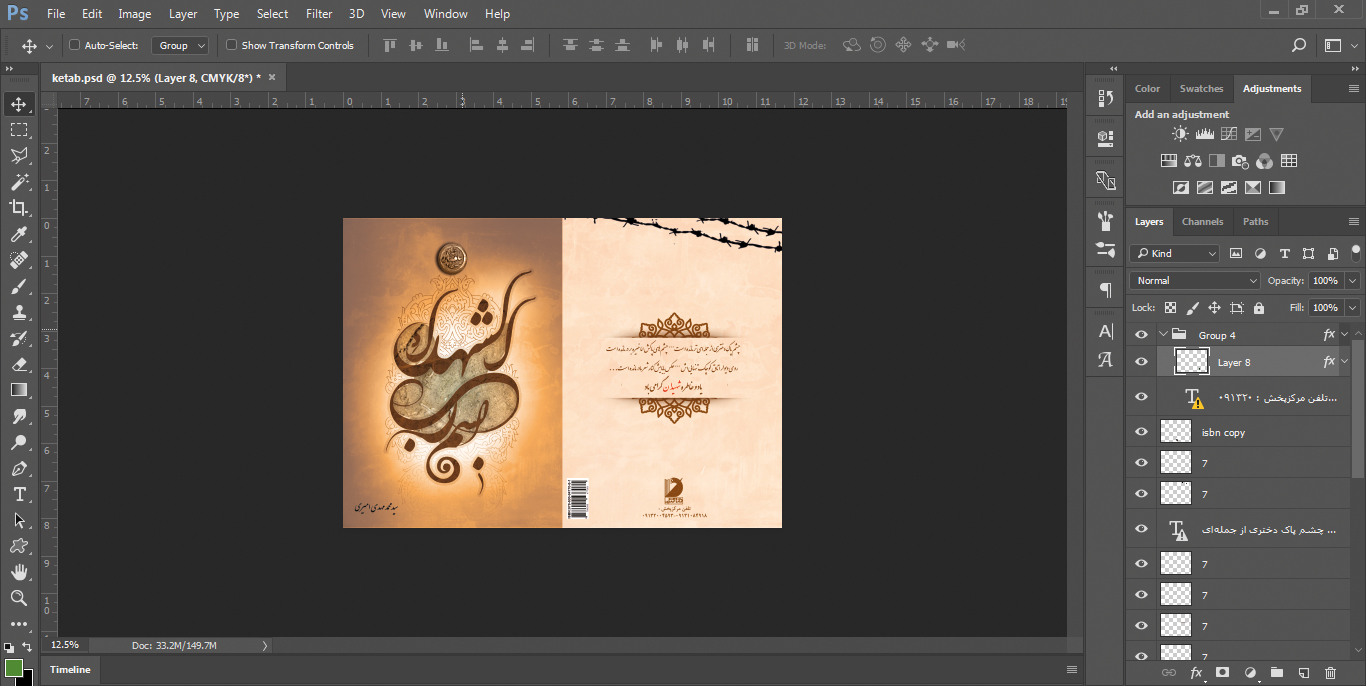The width and height of the screenshot is (1366, 686).
Task: Add a Brightness/Contrast adjustment
Action: [1181, 134]
